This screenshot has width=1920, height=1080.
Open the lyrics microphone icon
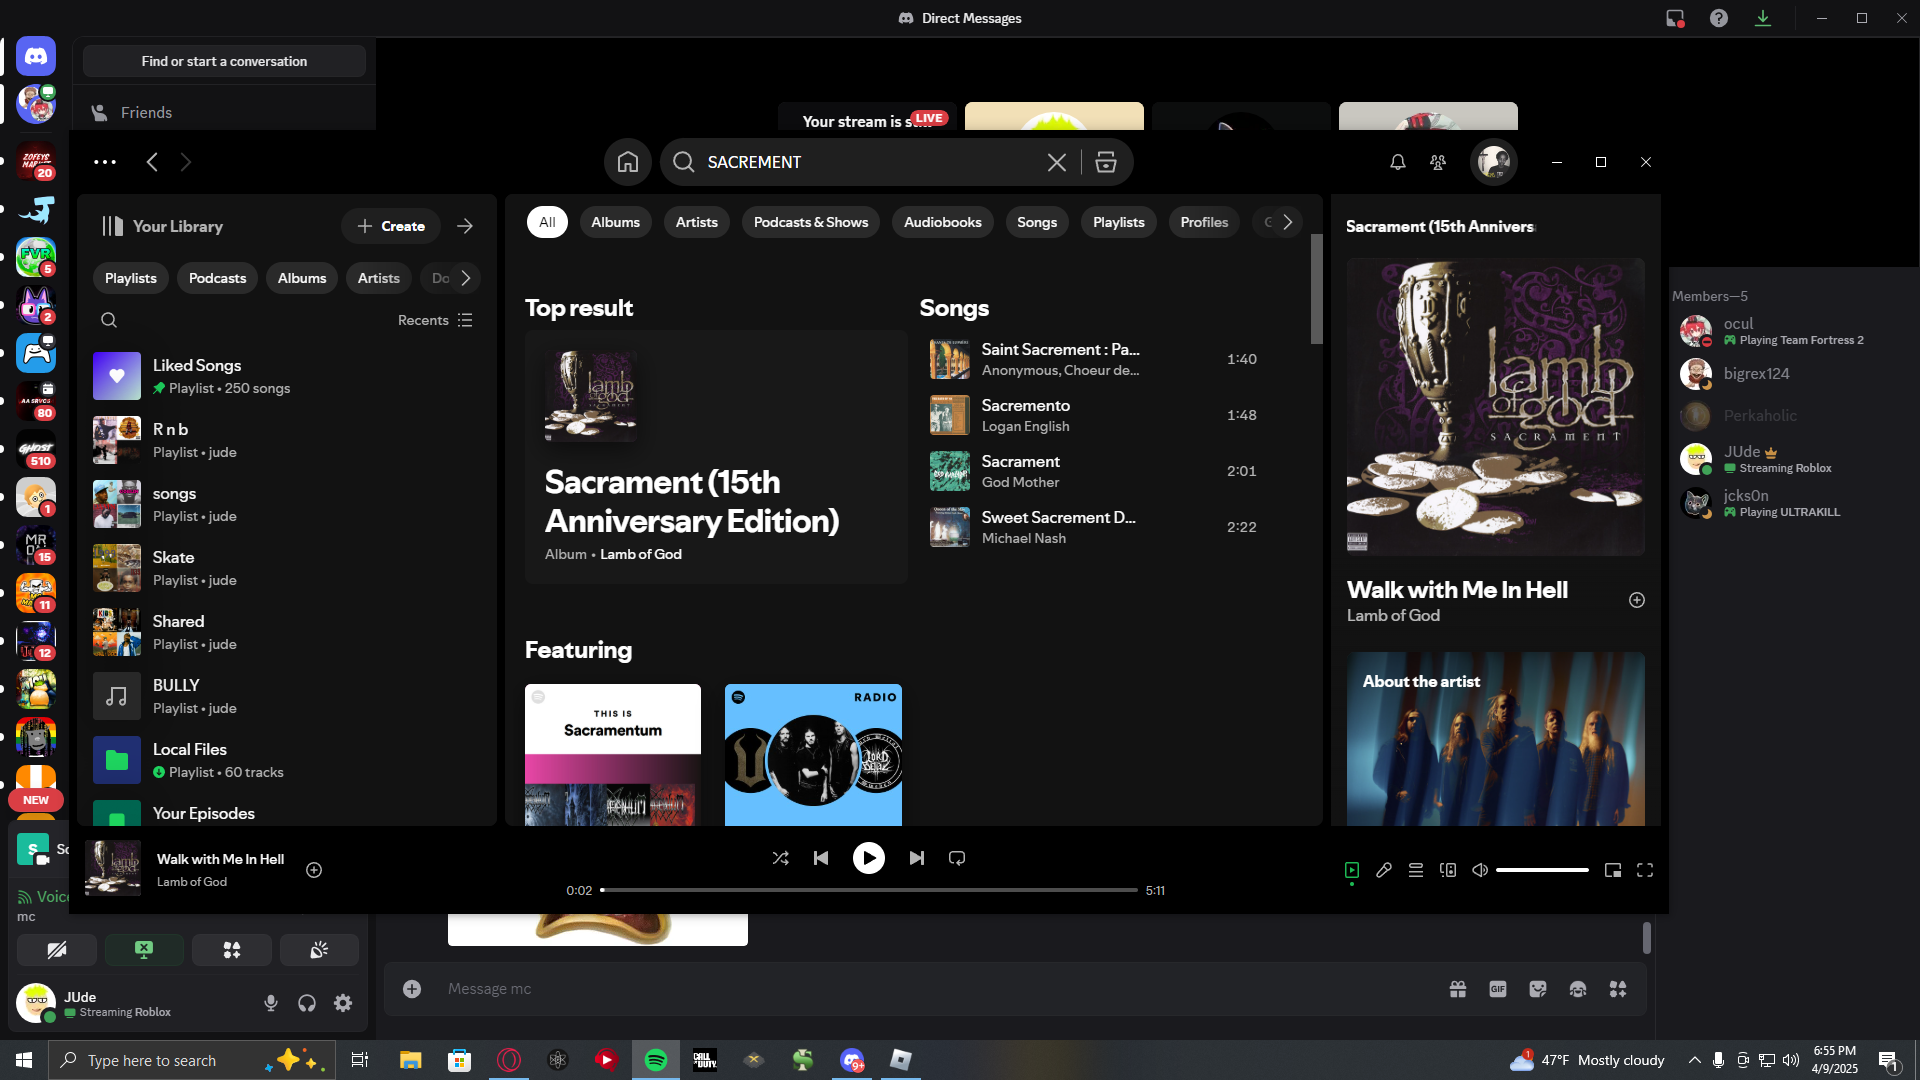pyautogui.click(x=1384, y=870)
